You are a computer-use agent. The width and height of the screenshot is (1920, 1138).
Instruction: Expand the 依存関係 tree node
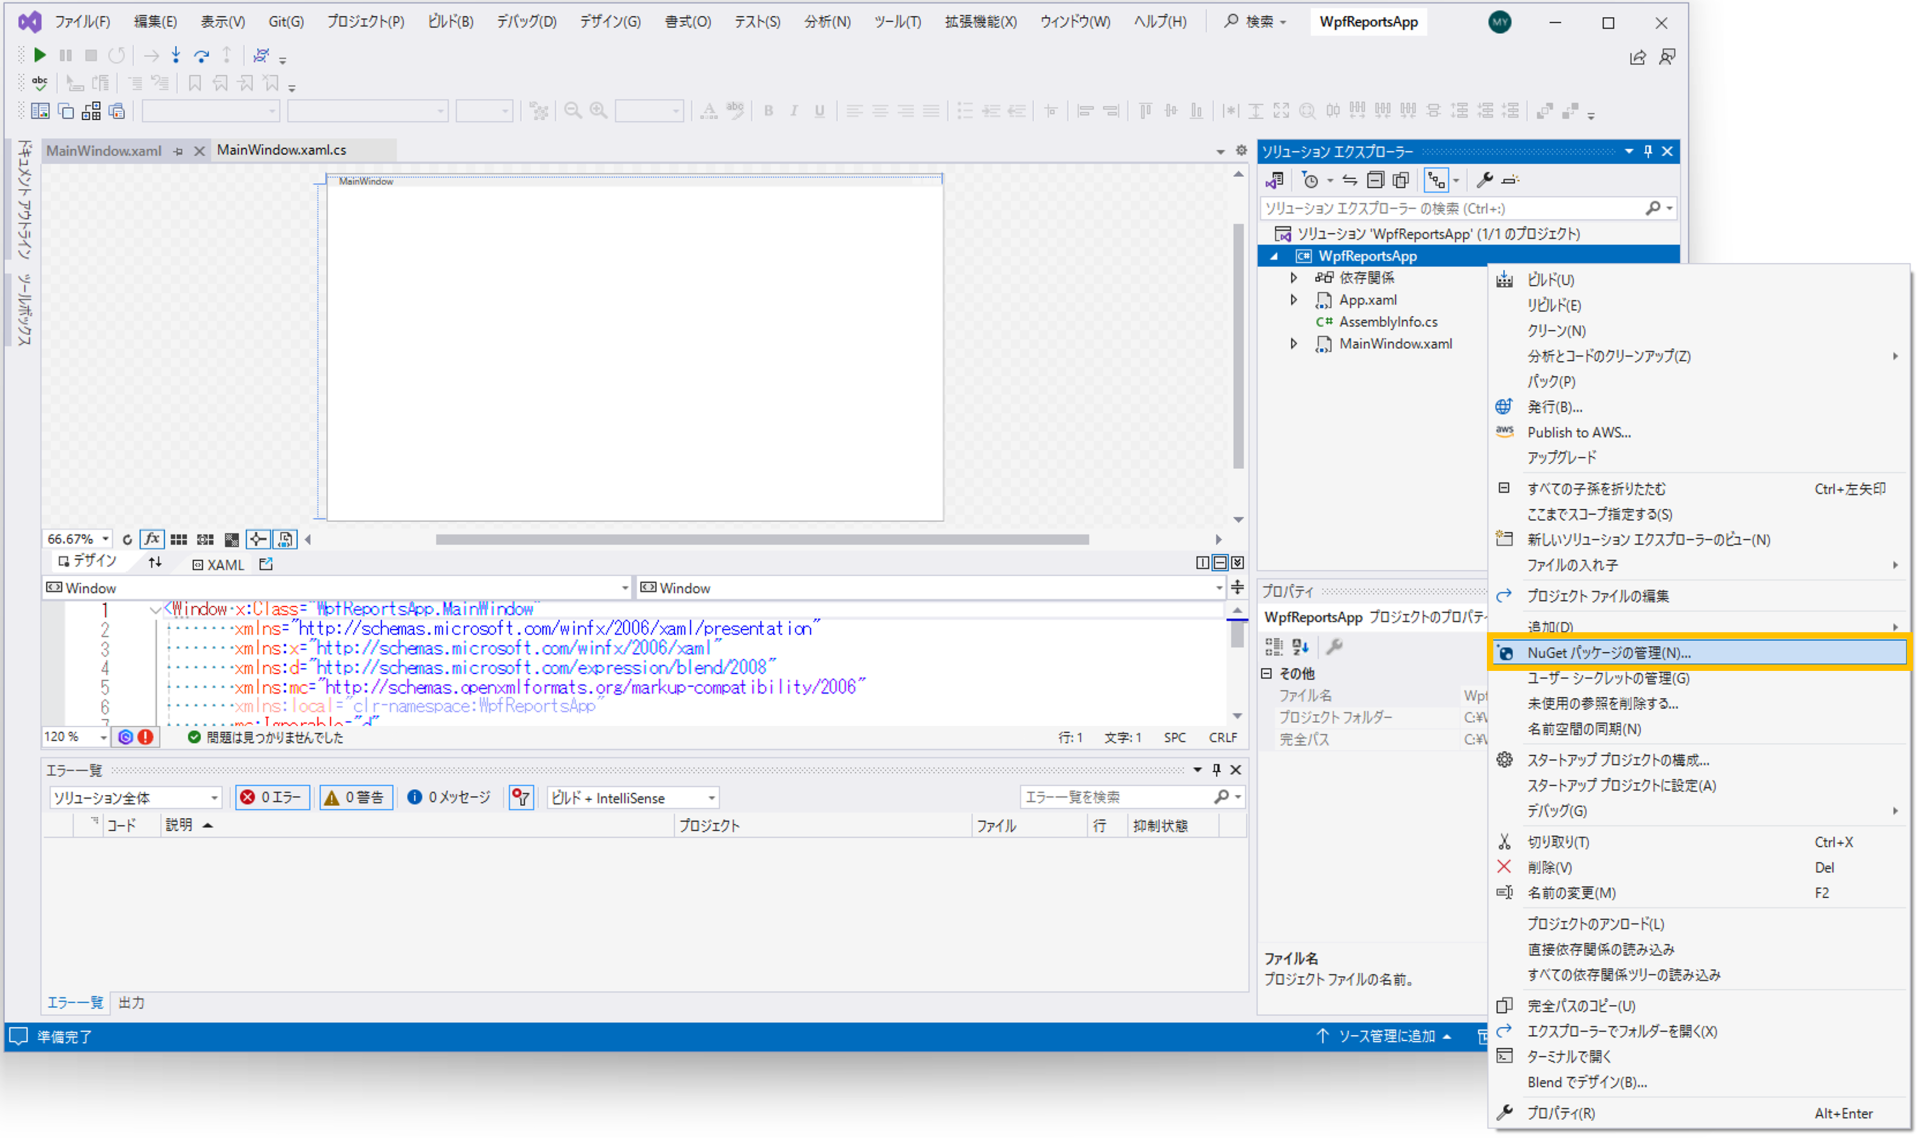pos(1294,278)
